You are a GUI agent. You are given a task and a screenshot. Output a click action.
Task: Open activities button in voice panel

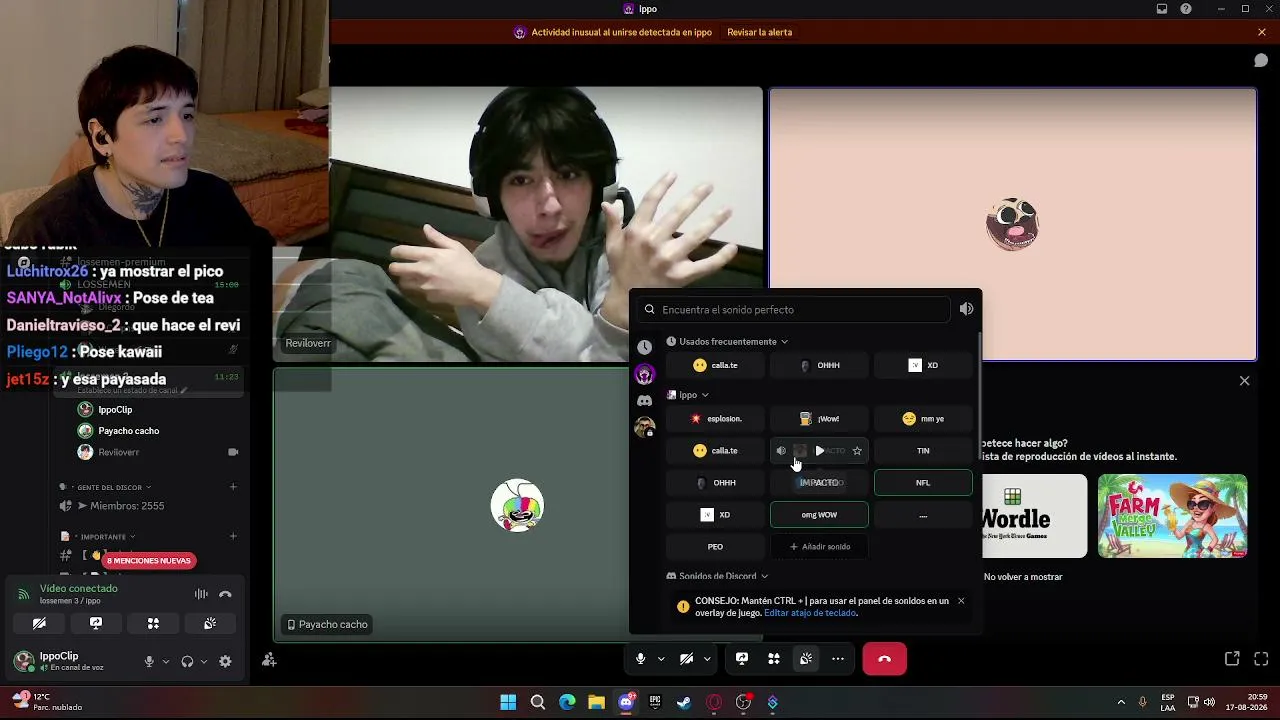[x=153, y=623]
